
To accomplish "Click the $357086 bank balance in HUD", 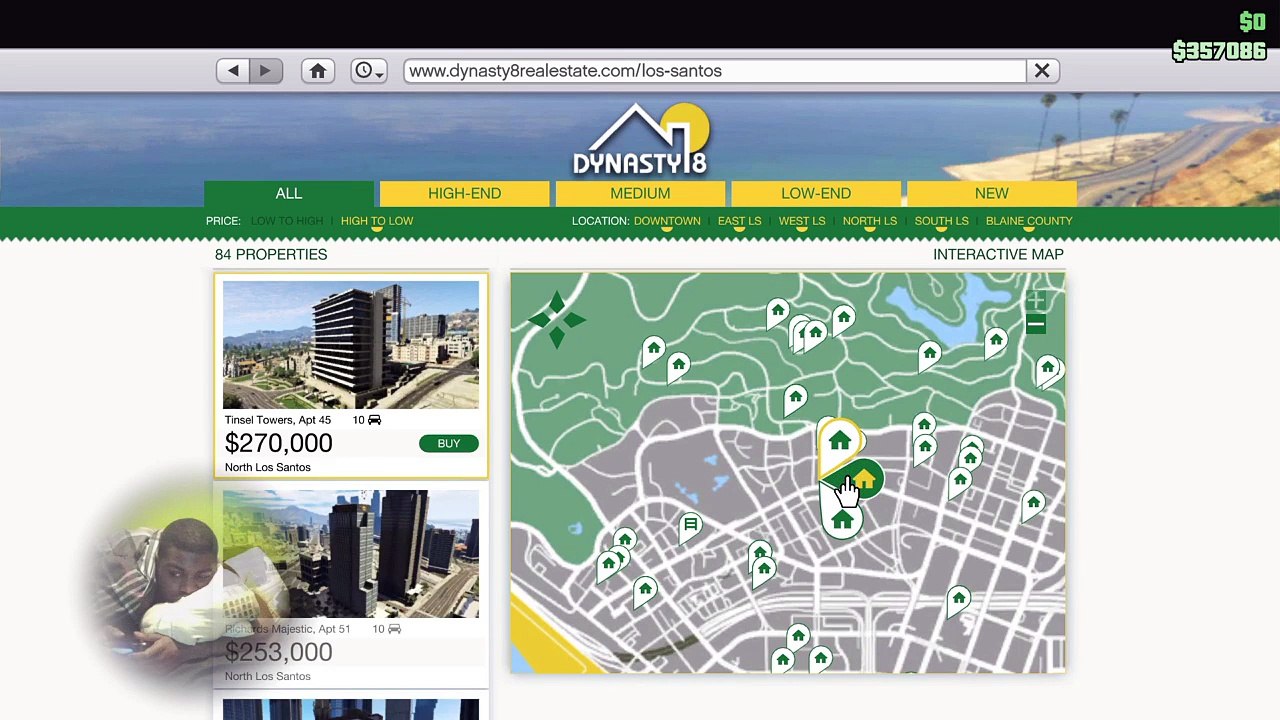I will [x=1219, y=50].
